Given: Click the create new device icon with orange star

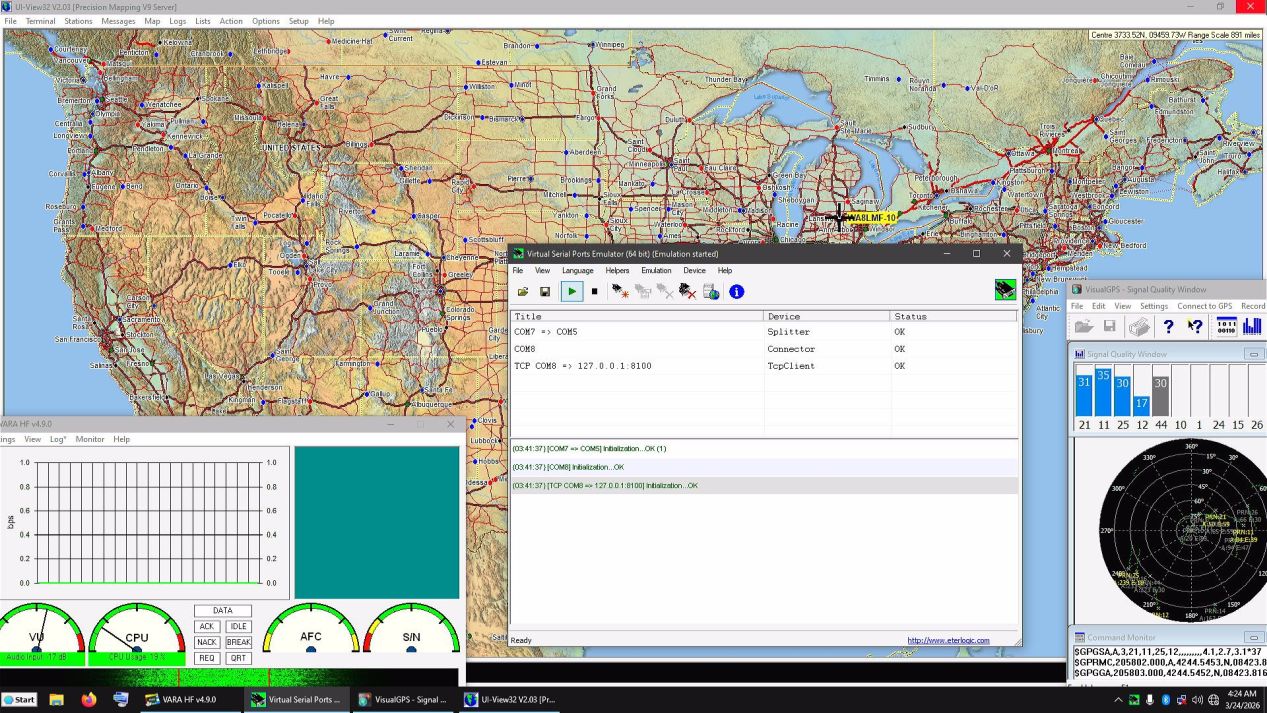Looking at the screenshot, I should pos(620,292).
